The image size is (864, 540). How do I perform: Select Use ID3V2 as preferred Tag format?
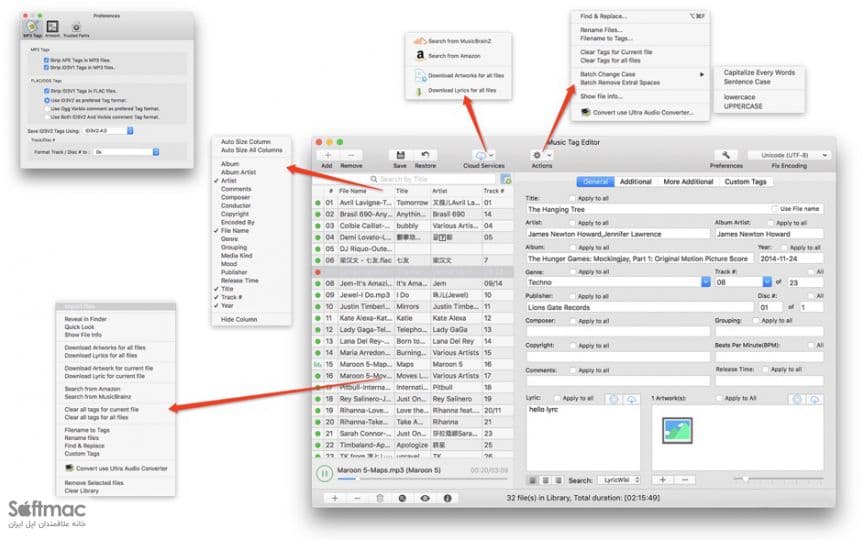click(47, 100)
